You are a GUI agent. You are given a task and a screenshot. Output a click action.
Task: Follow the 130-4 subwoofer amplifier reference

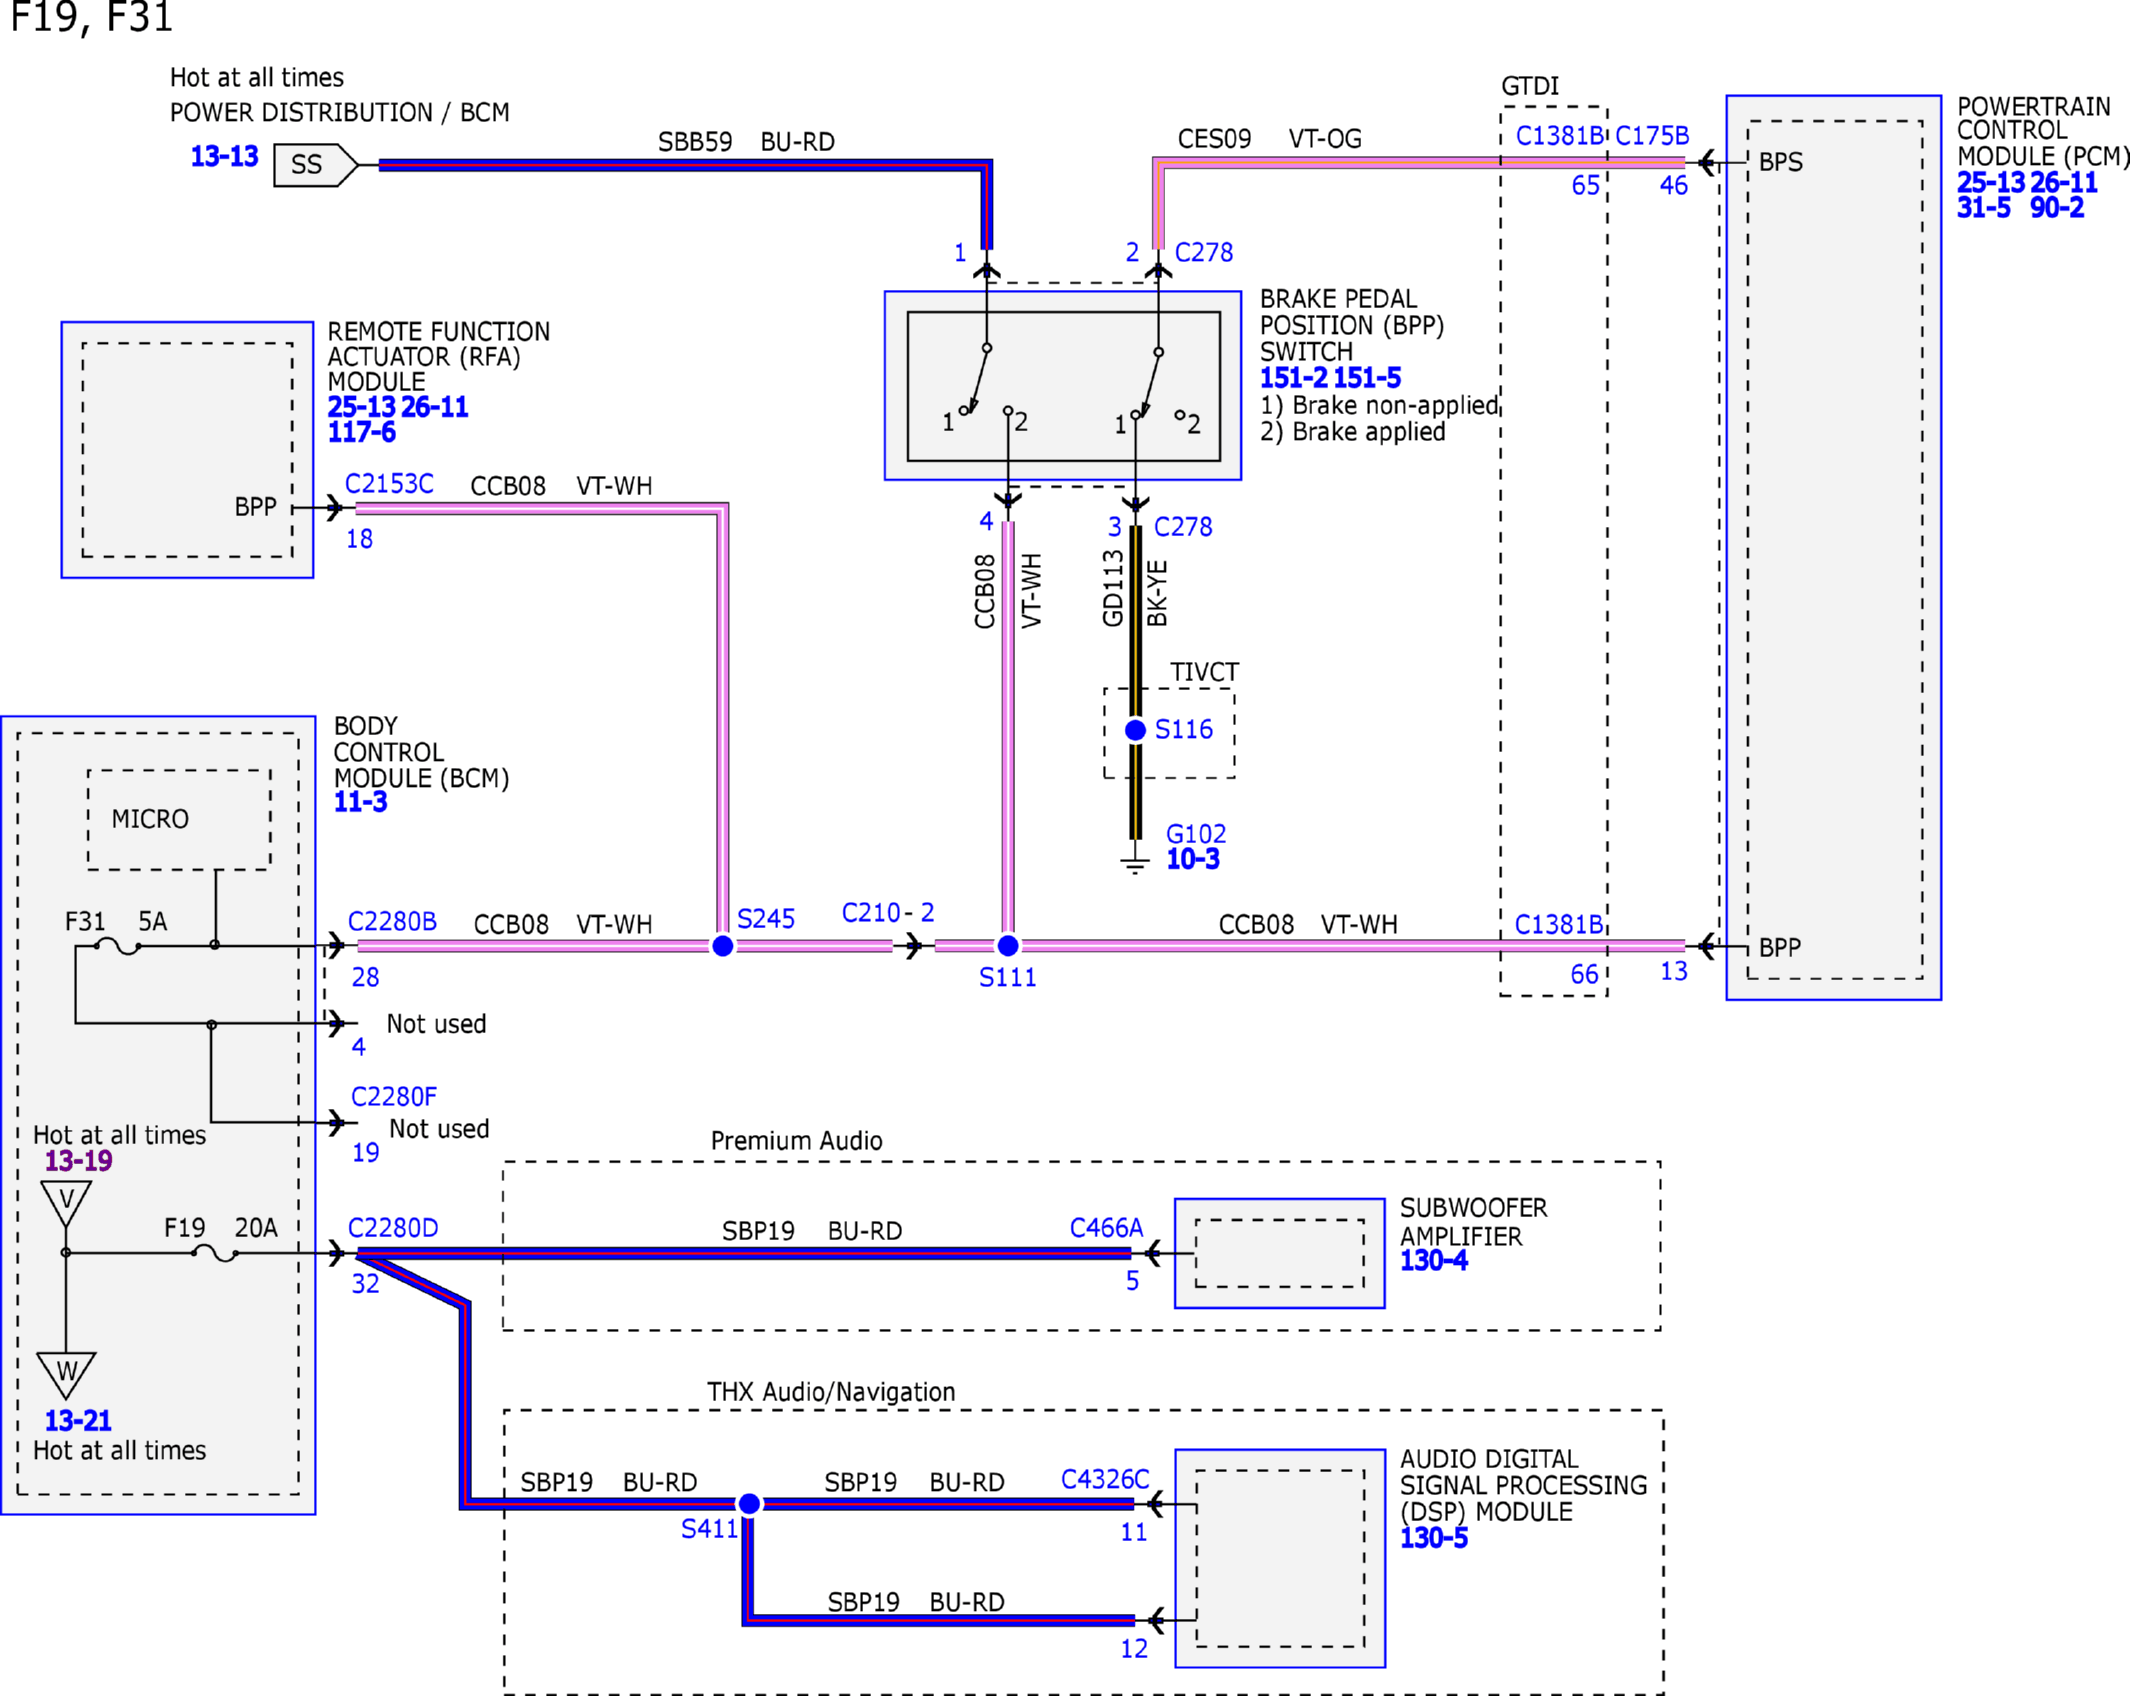1433,1261
